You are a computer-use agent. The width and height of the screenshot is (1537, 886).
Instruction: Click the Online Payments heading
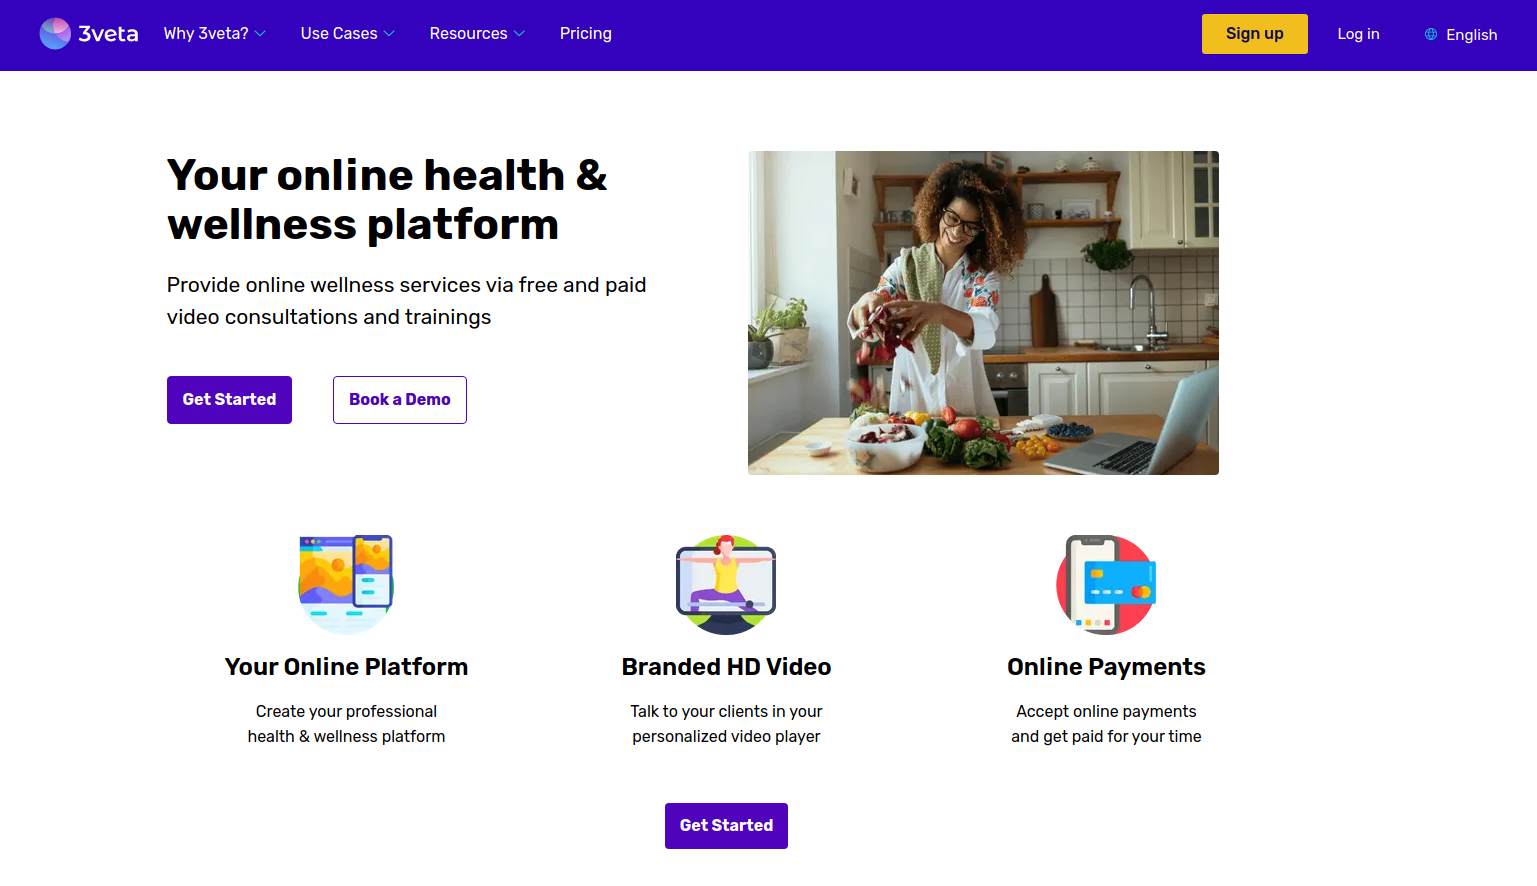(1106, 667)
